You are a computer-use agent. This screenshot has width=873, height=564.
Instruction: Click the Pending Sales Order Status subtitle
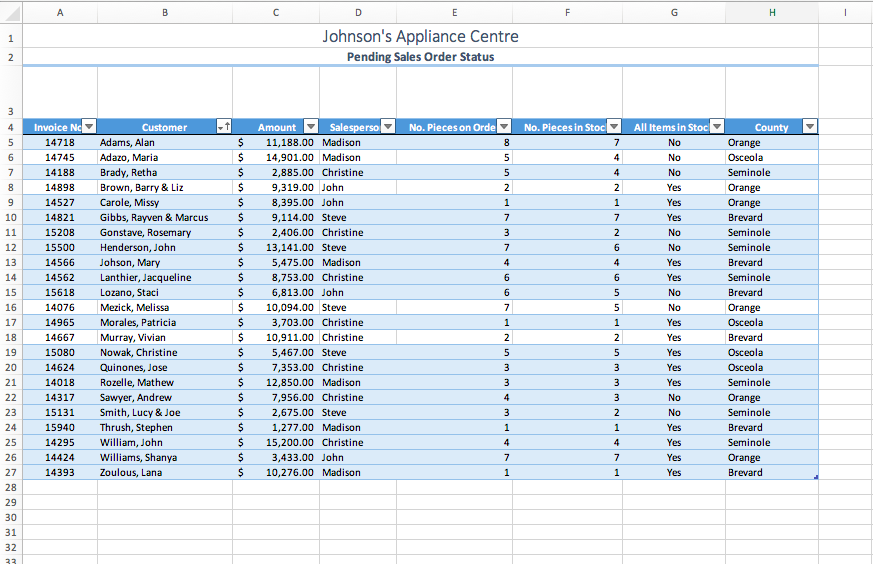[420, 57]
